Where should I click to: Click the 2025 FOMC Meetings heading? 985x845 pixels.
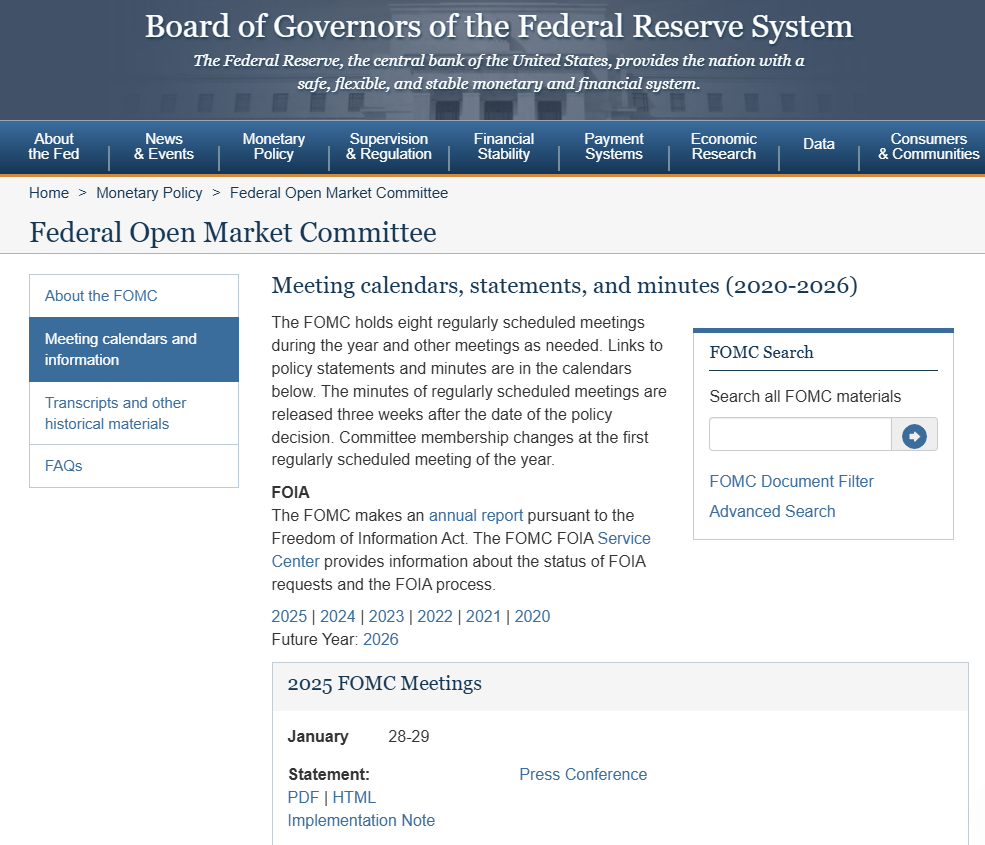[384, 684]
